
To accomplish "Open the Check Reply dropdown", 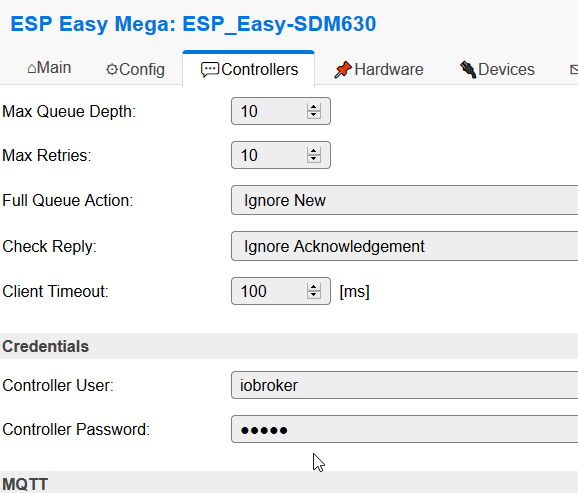I will pyautogui.click(x=404, y=246).
